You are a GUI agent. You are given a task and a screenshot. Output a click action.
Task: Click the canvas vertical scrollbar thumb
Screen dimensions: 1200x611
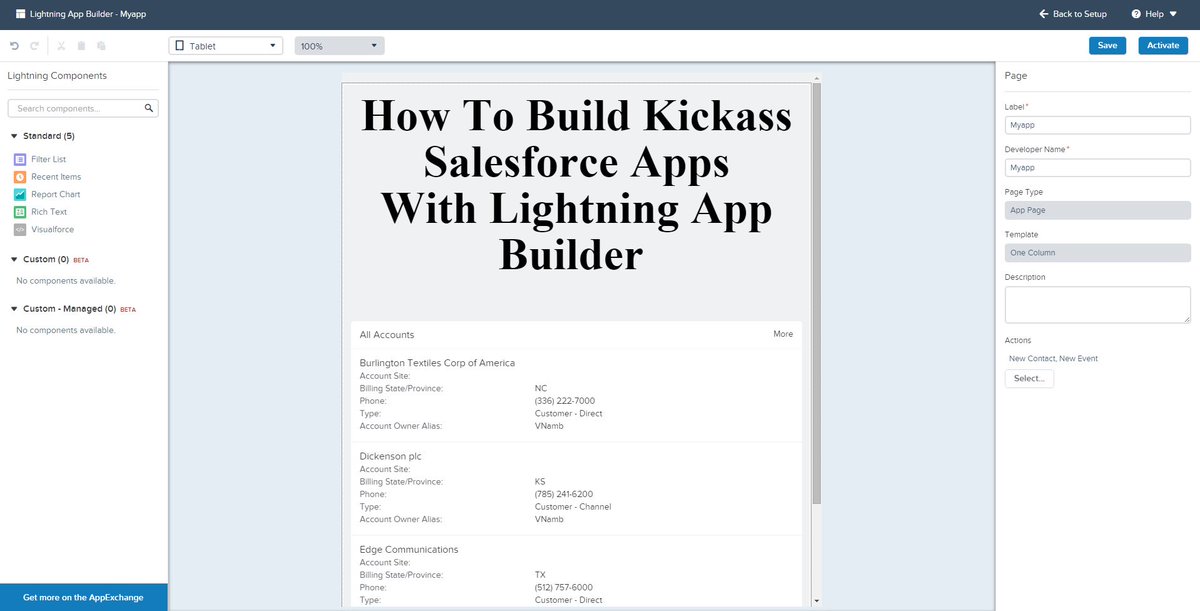tap(816, 293)
